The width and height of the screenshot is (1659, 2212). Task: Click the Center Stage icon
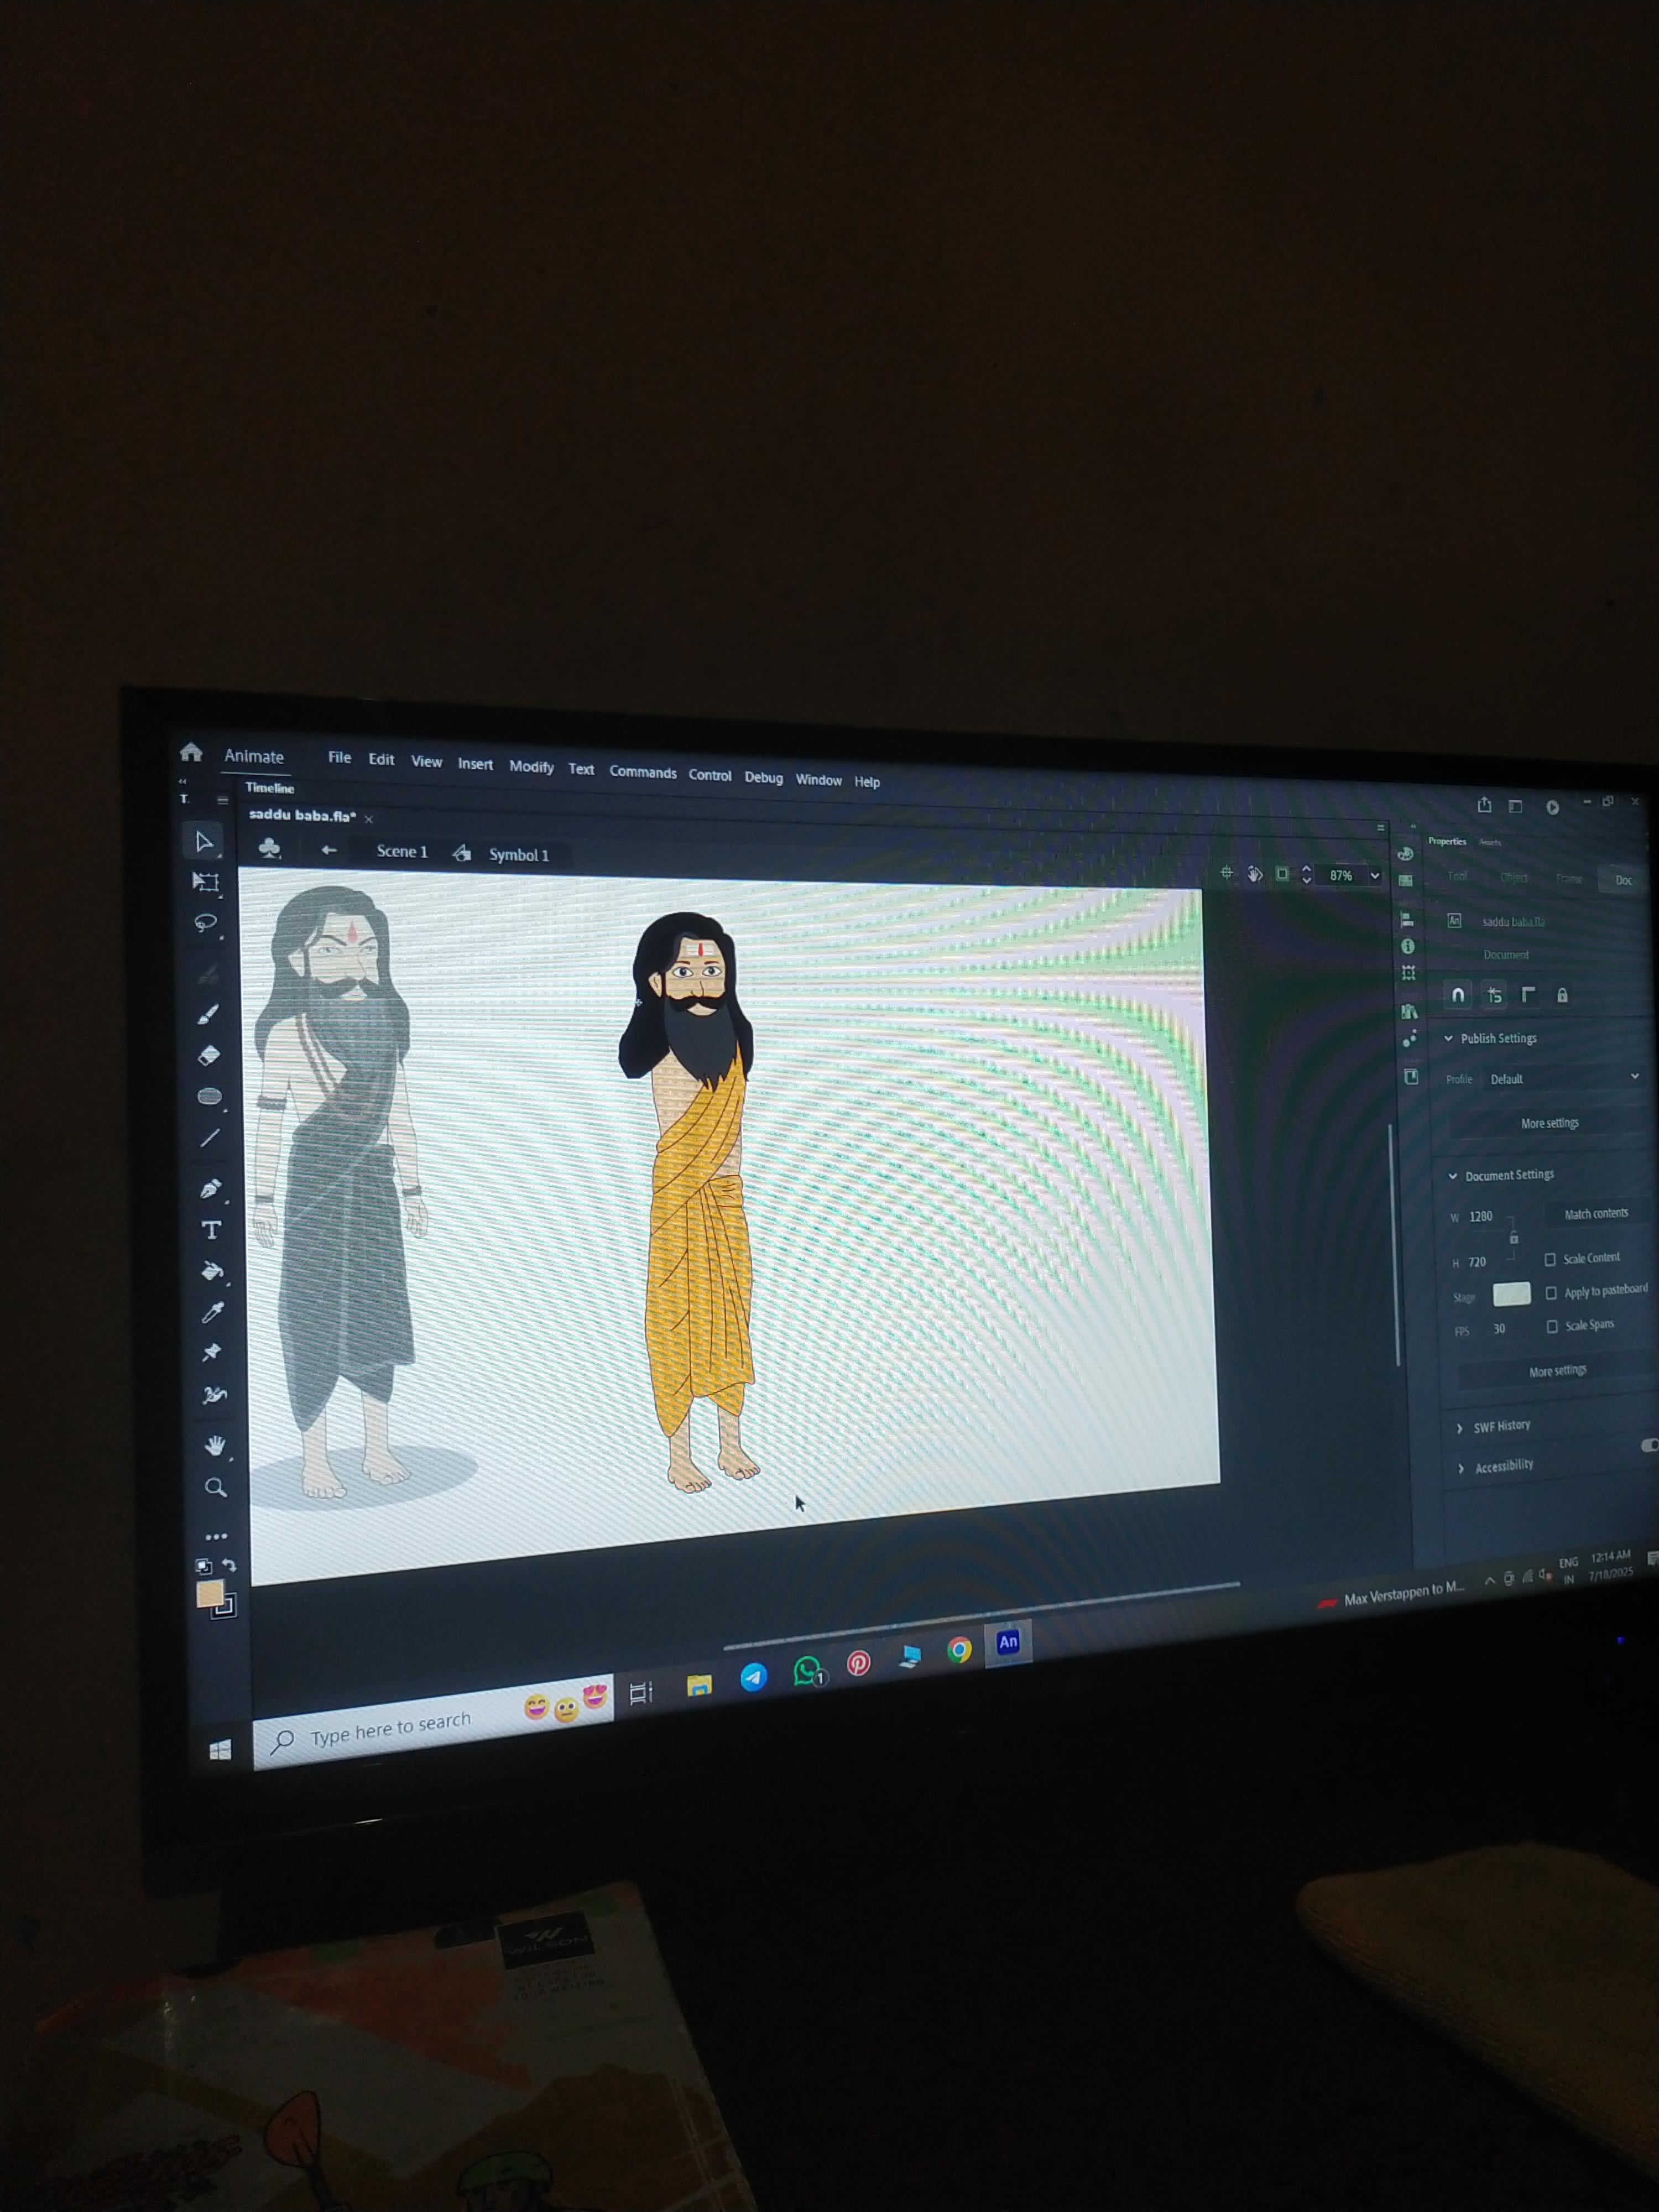(1226, 873)
